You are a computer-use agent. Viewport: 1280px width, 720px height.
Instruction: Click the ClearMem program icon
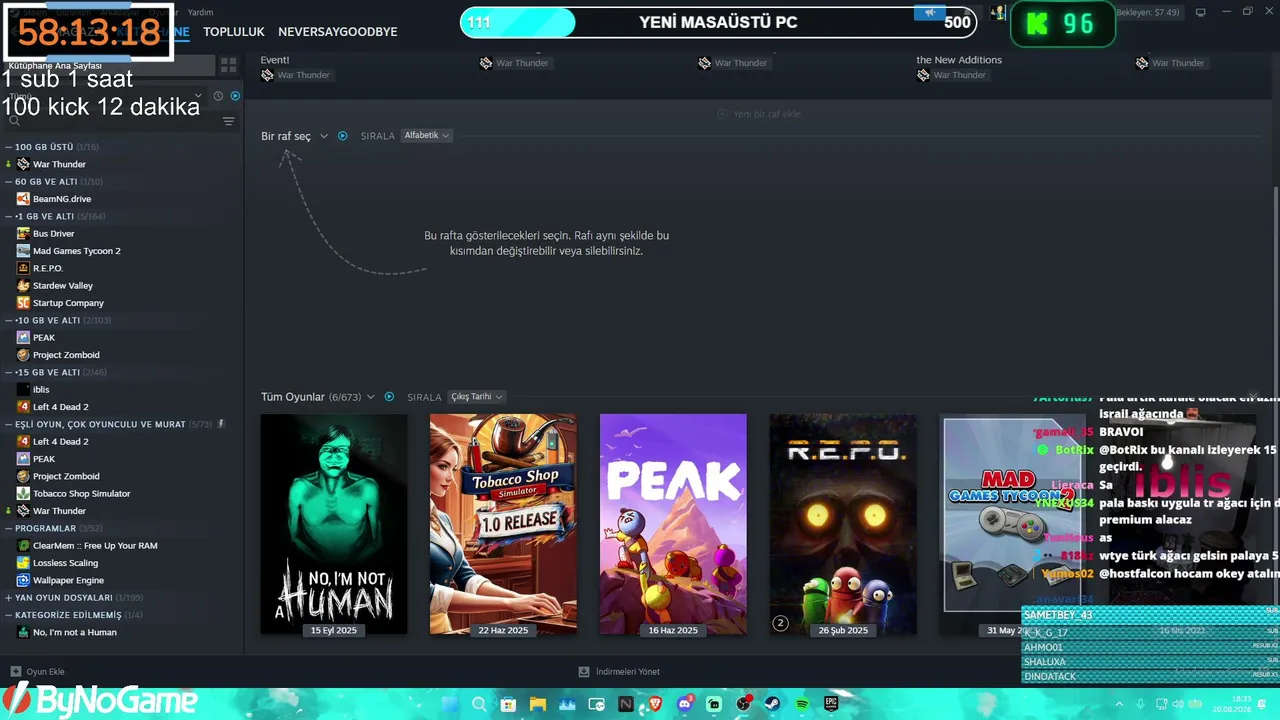(x=23, y=546)
